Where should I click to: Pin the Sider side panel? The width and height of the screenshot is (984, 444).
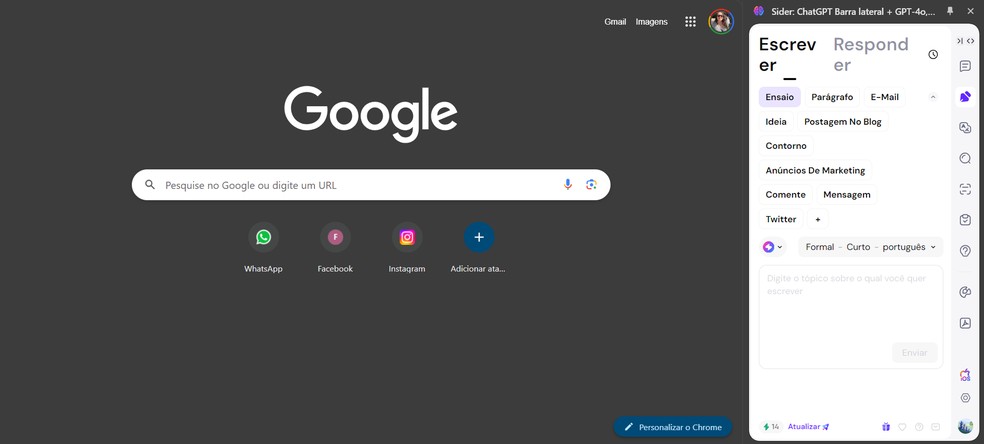click(950, 11)
